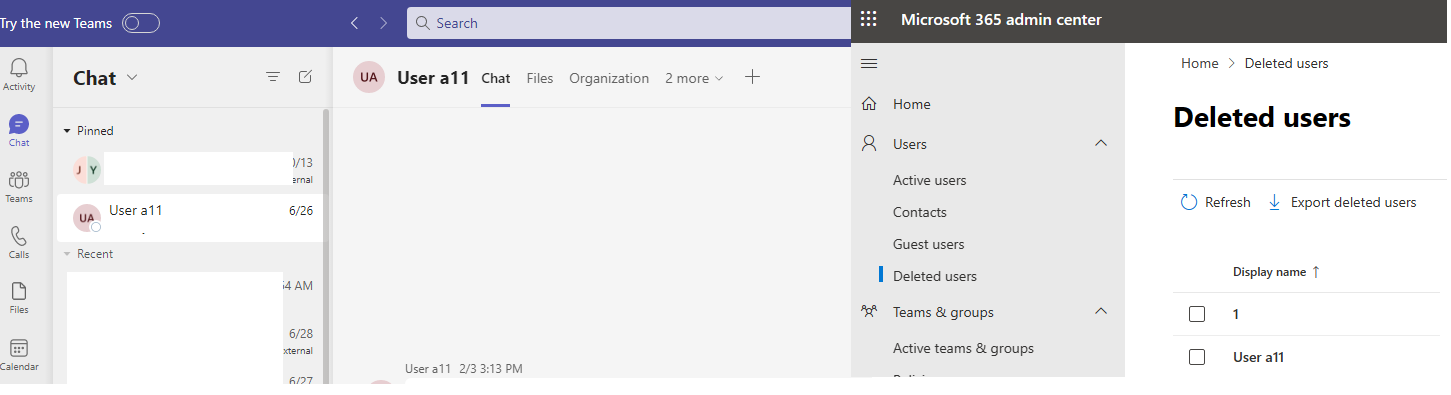Open deleted user User a11
The height and width of the screenshot is (395, 1451).
tap(1259, 357)
